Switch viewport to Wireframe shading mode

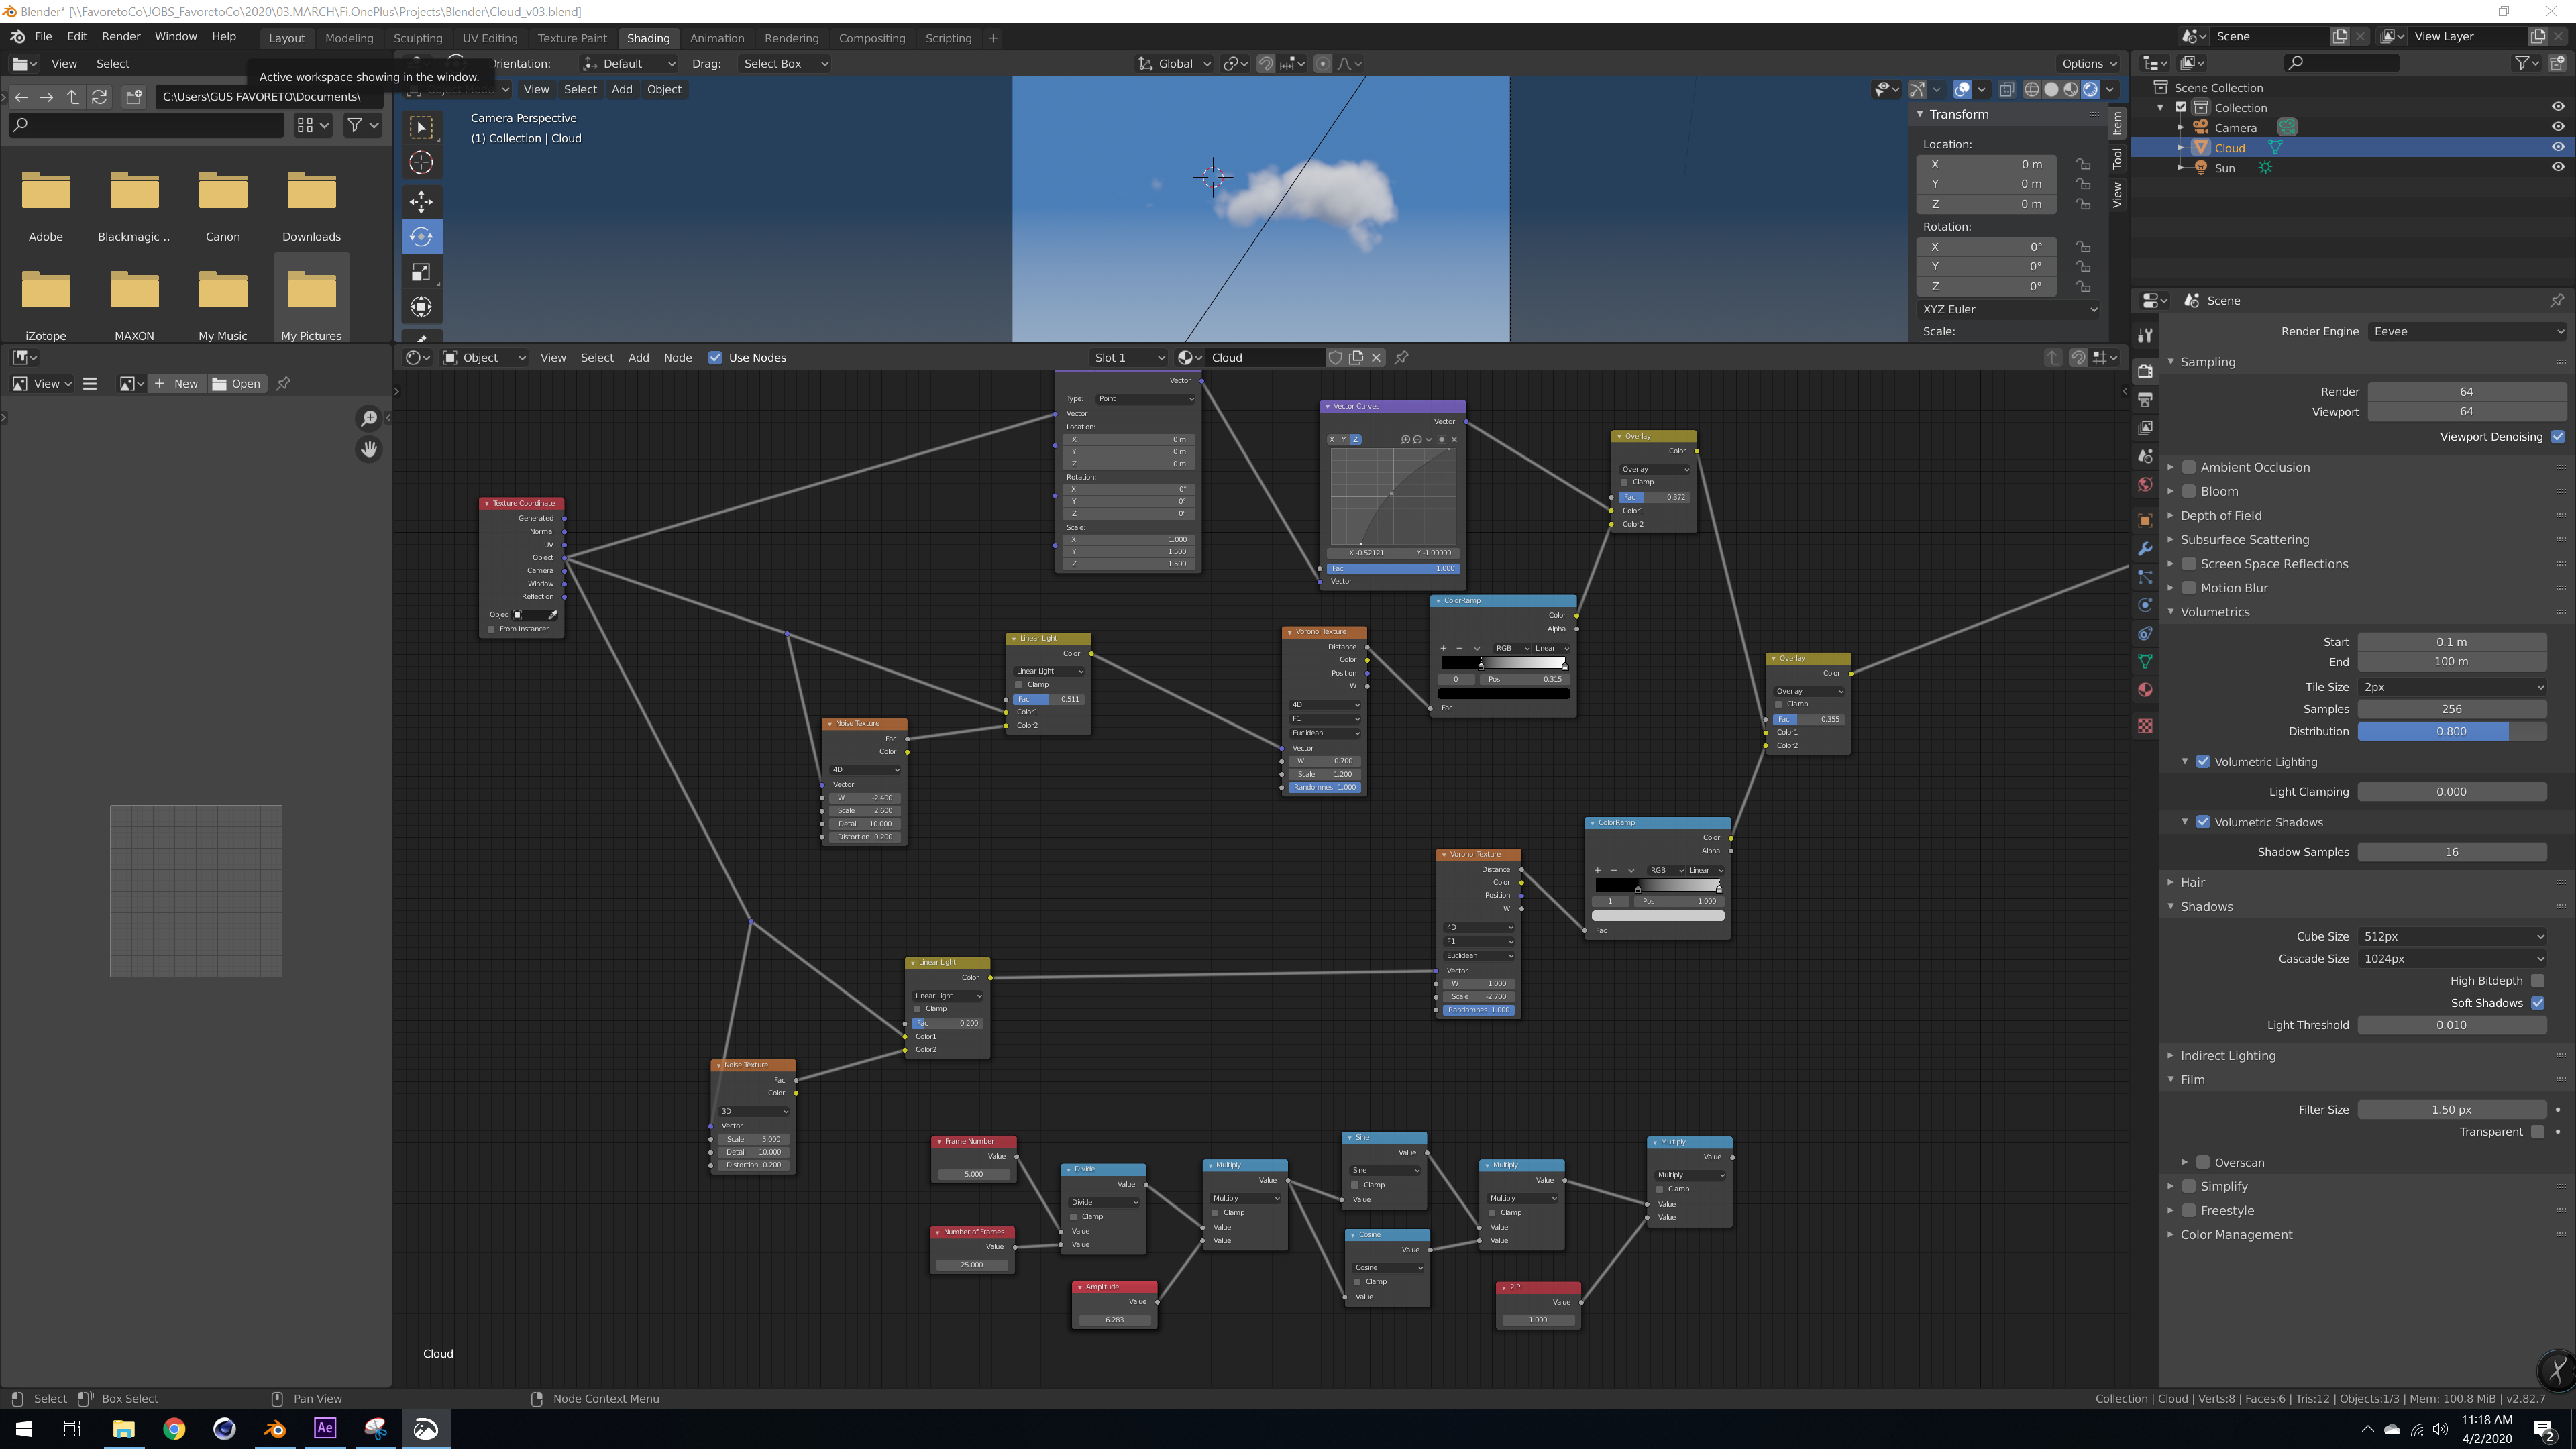click(2032, 89)
